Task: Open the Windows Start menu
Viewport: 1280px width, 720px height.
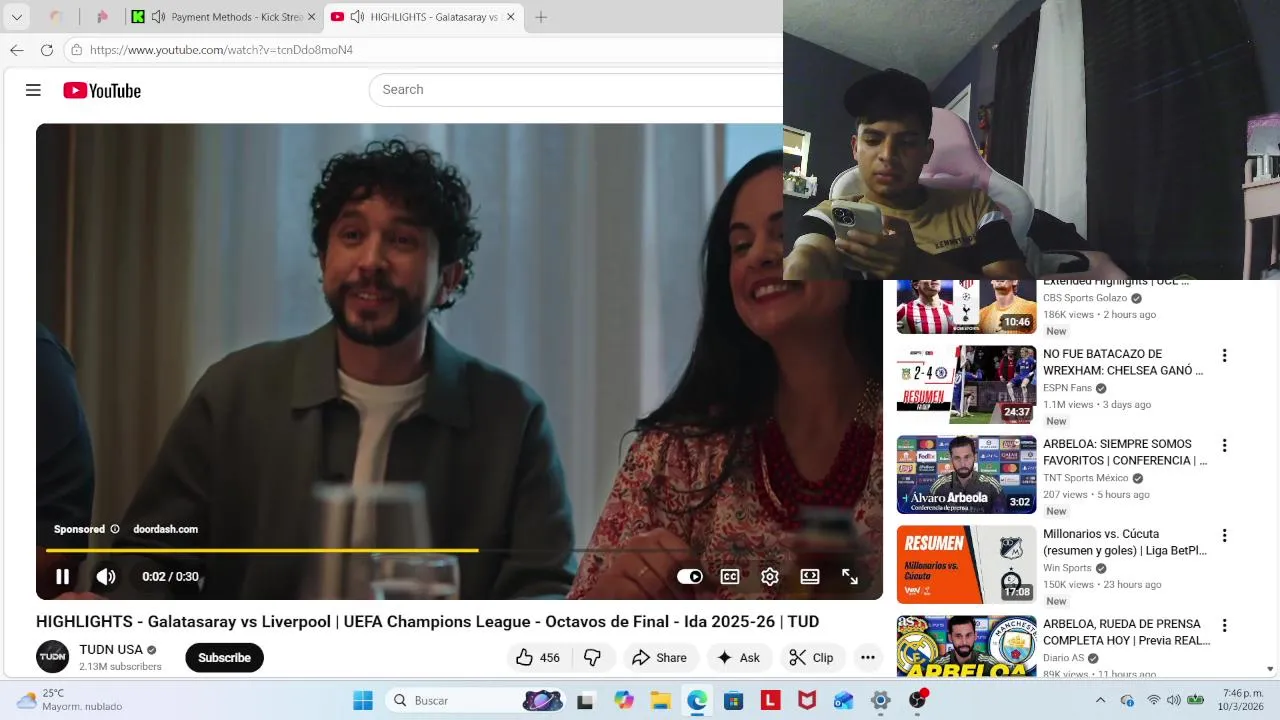Action: coord(363,701)
